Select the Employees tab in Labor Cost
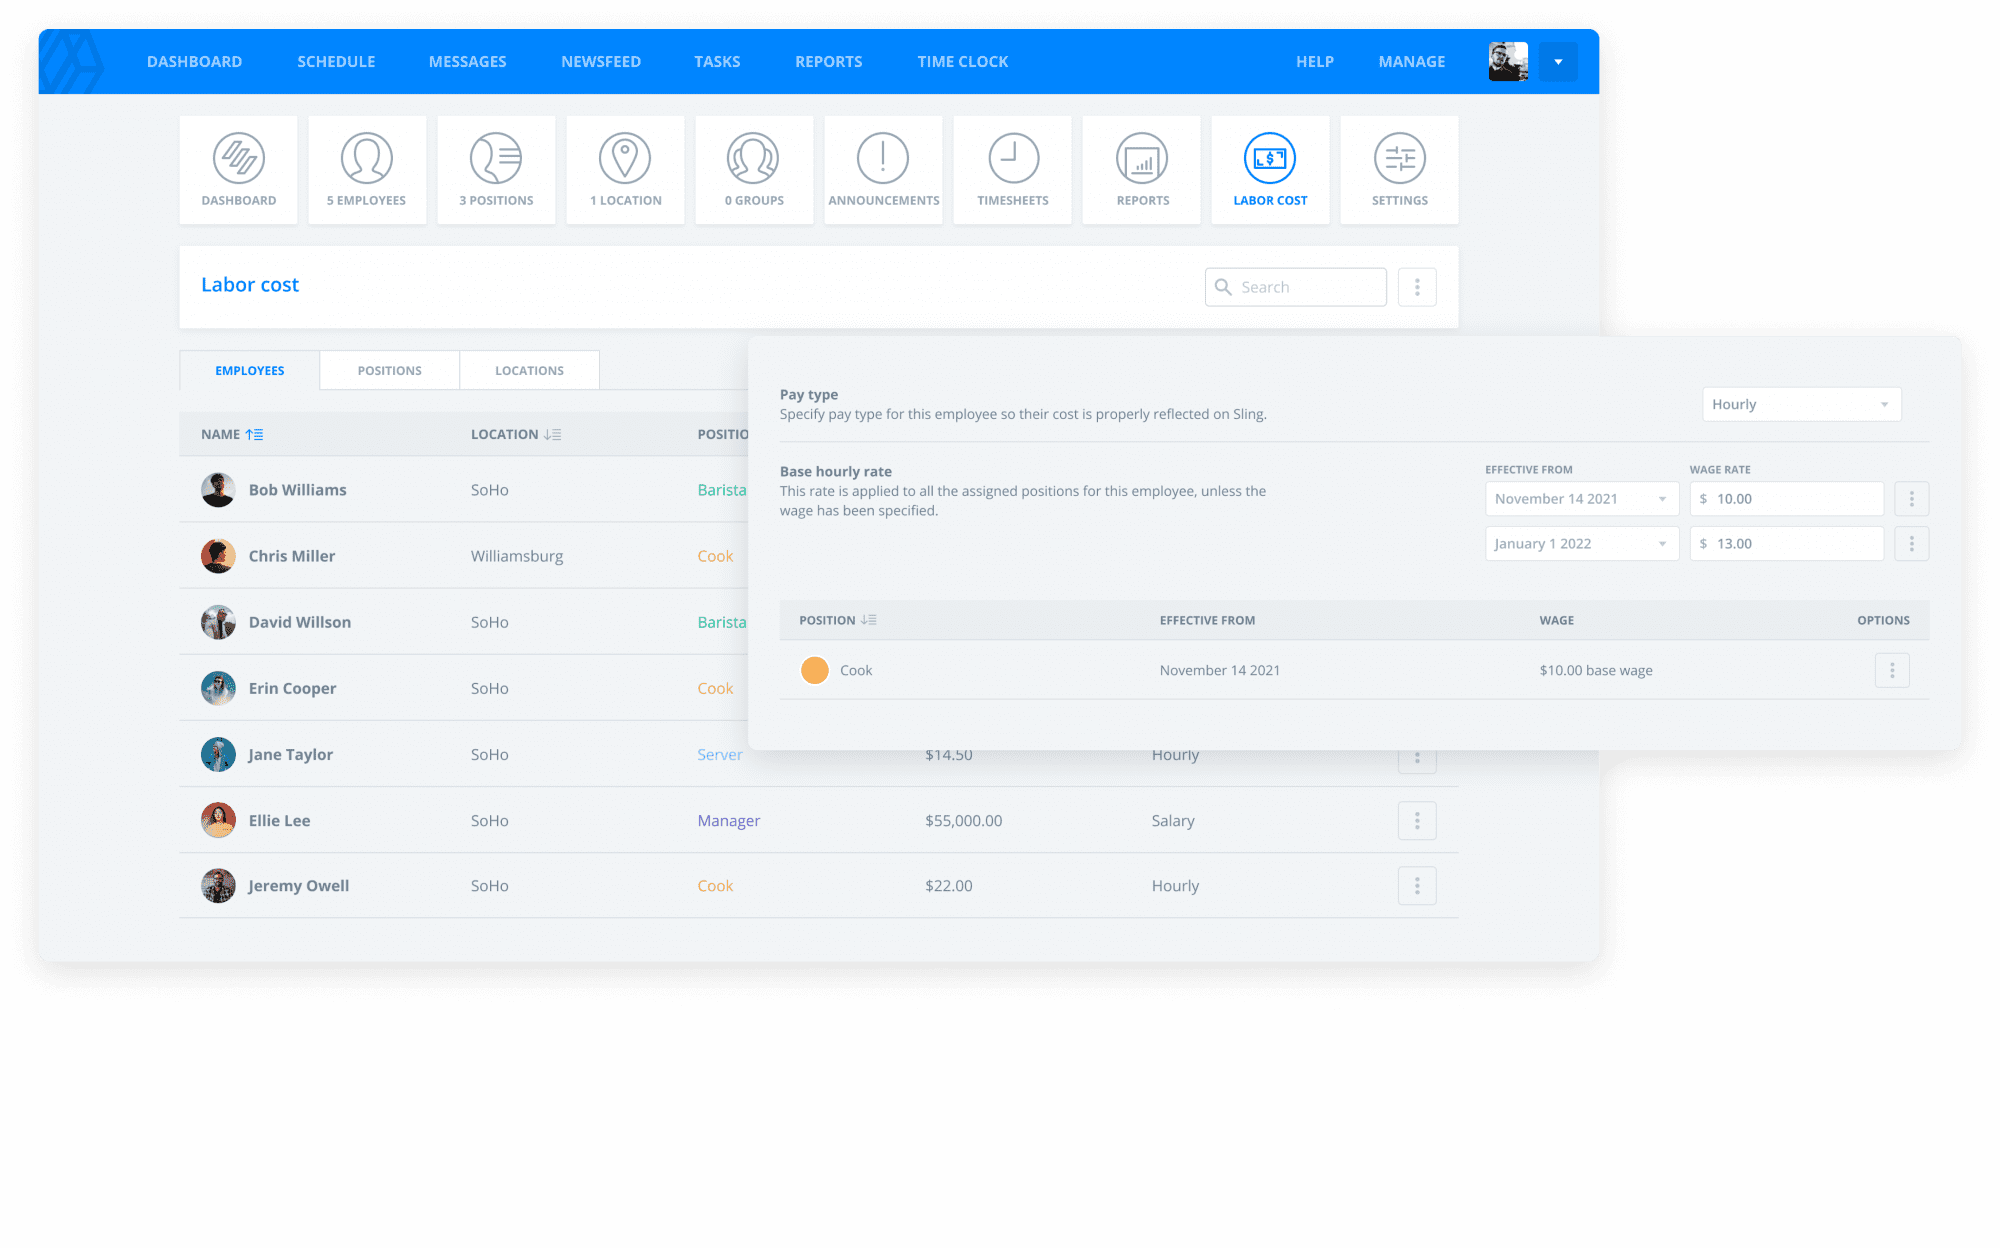 tap(247, 370)
